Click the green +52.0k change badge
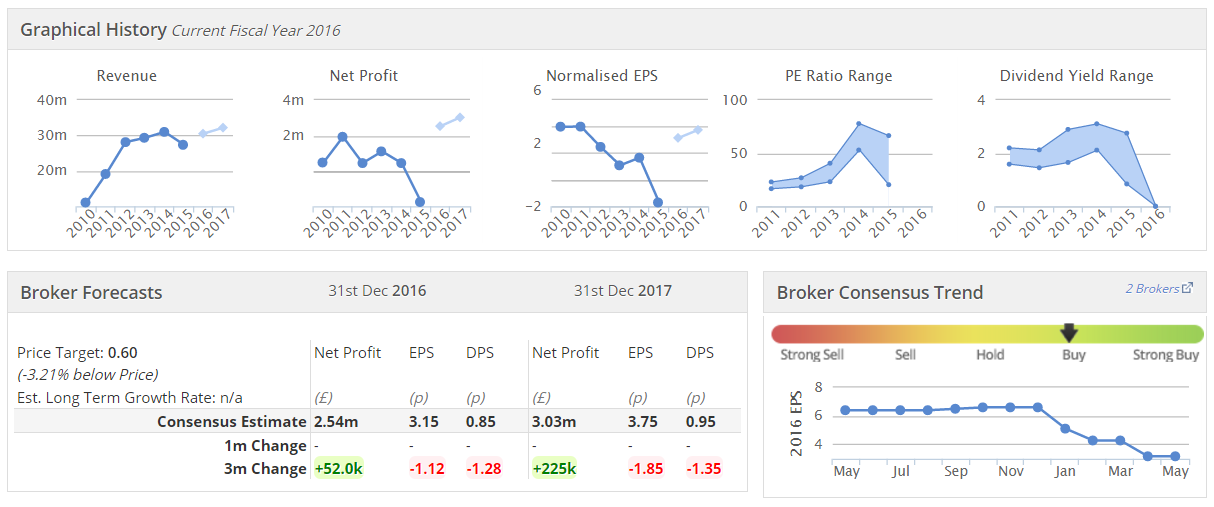The width and height of the screenshot is (1214, 507). click(x=338, y=469)
